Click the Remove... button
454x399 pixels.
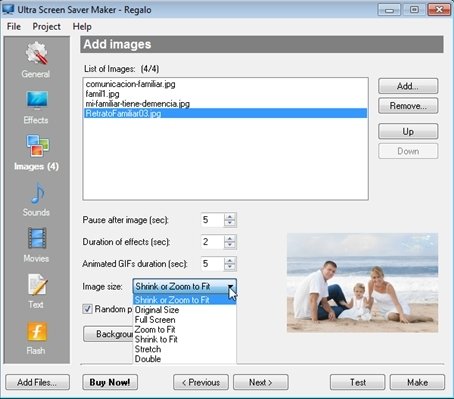[x=408, y=106]
